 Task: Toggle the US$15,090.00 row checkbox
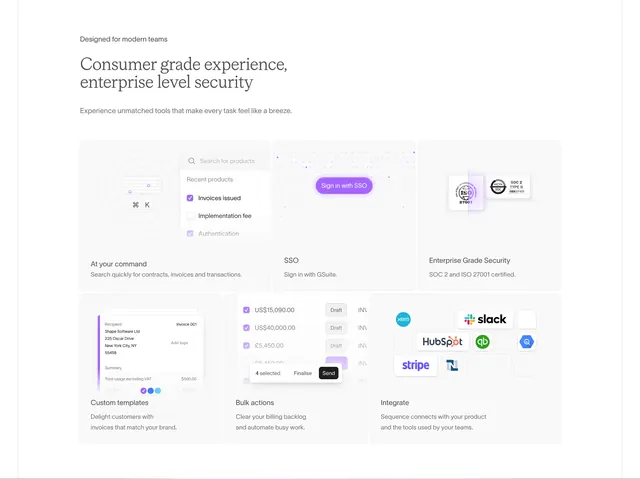[x=246, y=310]
